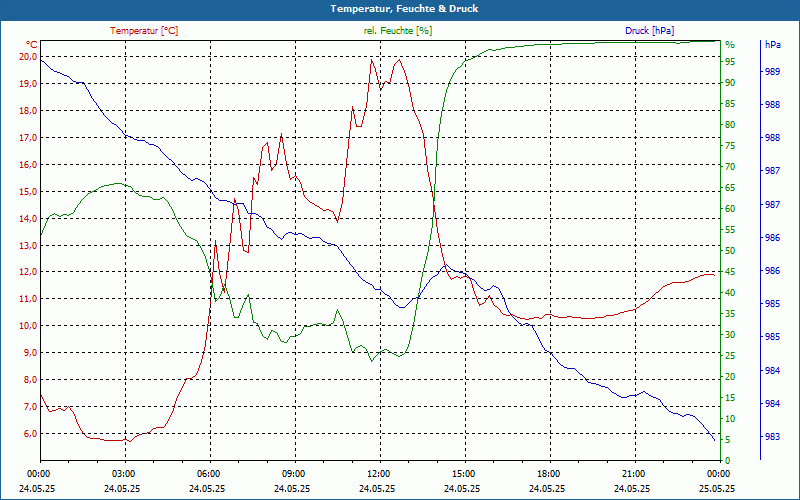
Task: Click the green 95 humidity axis value
Action: pos(730,62)
